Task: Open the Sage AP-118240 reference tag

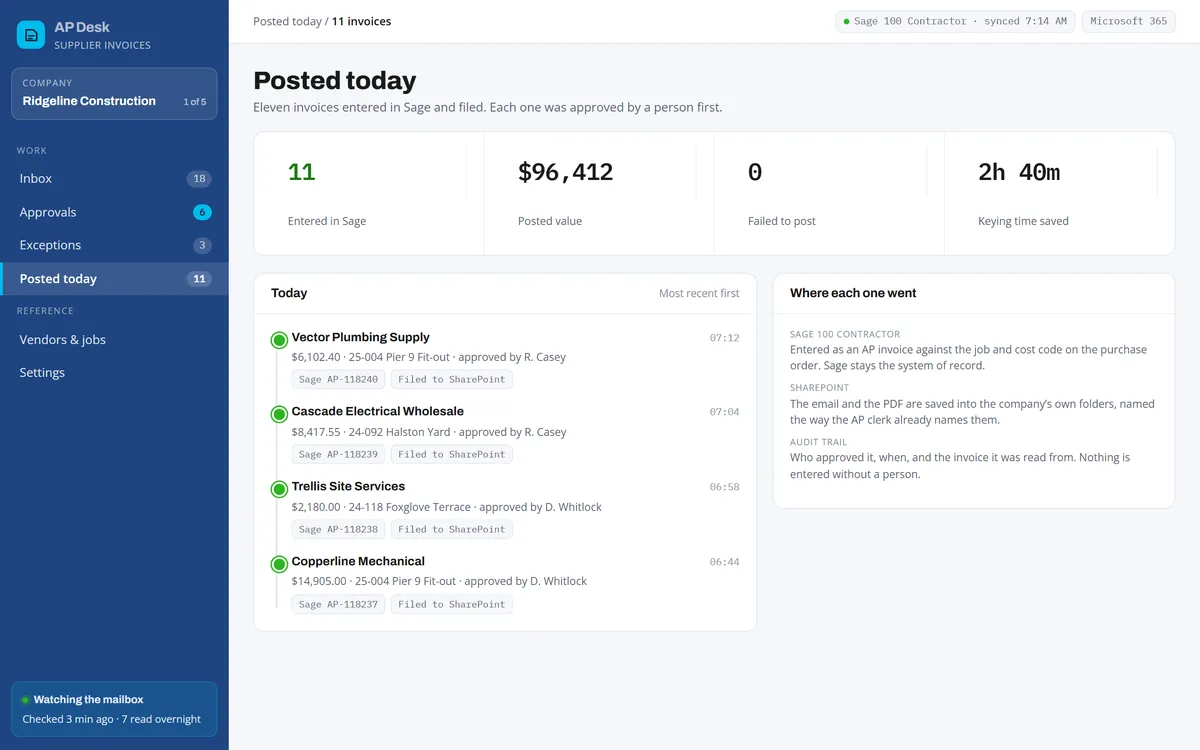Action: (x=338, y=379)
